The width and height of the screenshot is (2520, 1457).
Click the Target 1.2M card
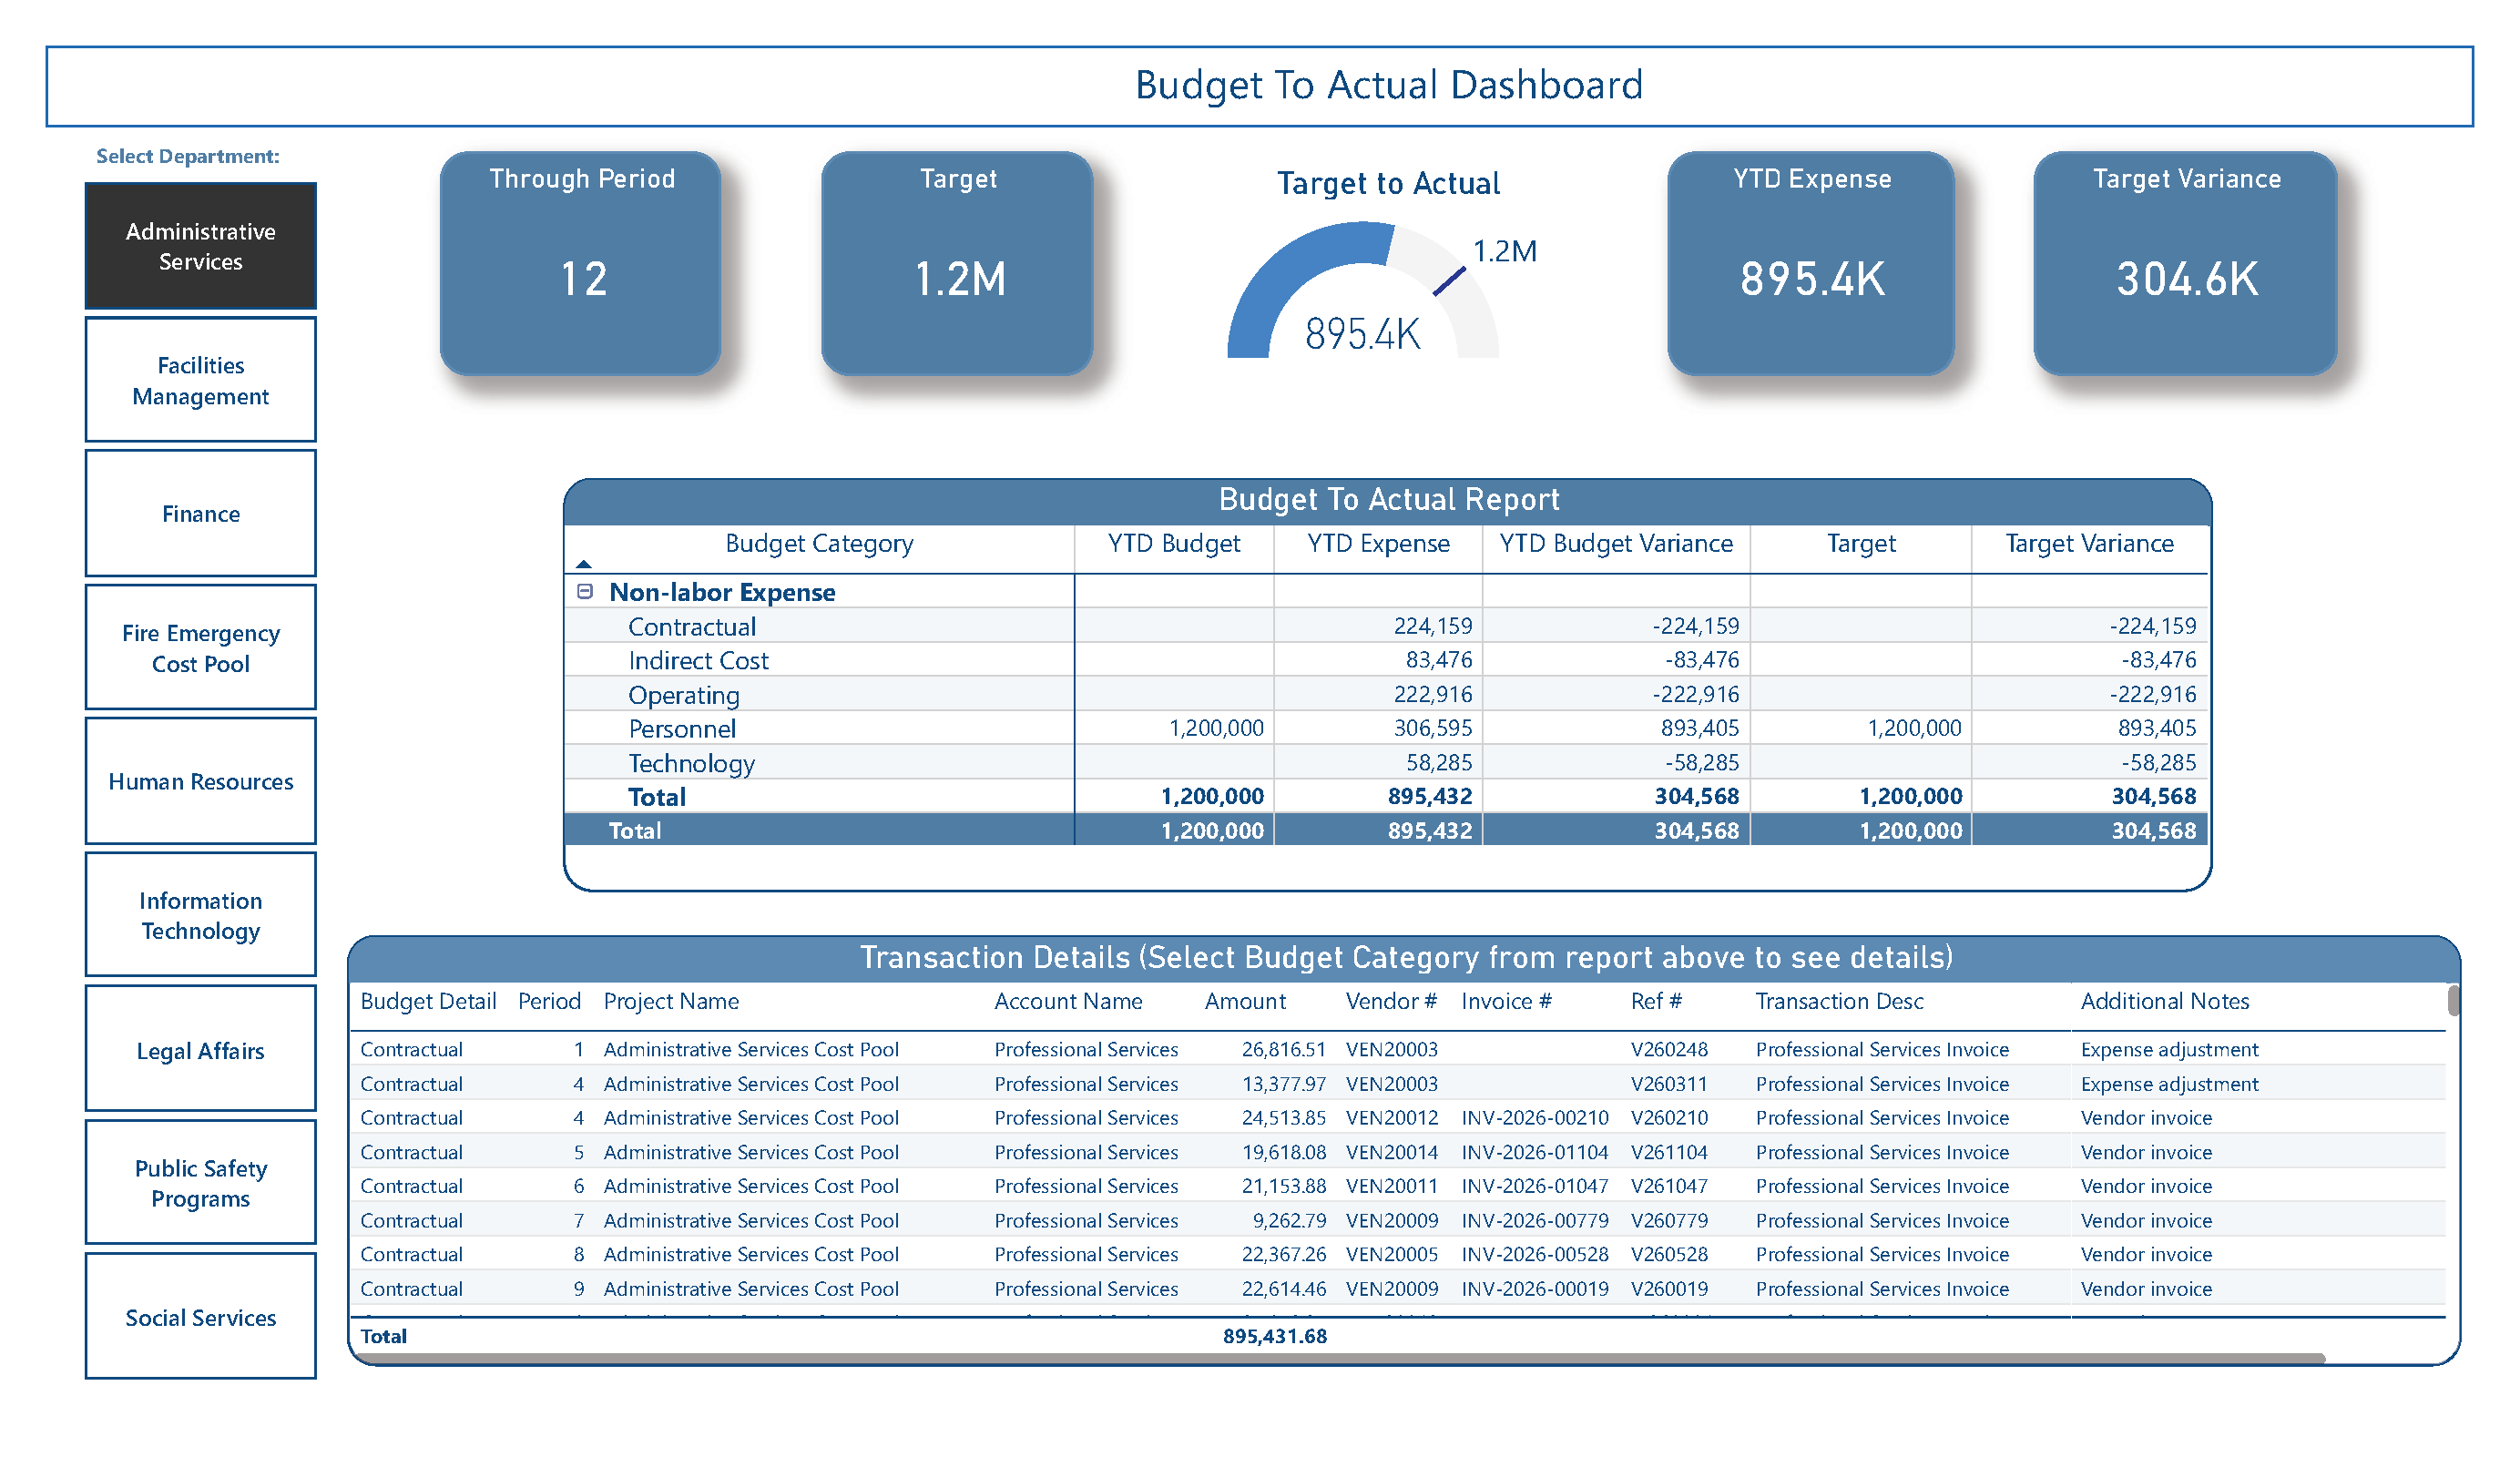click(957, 263)
